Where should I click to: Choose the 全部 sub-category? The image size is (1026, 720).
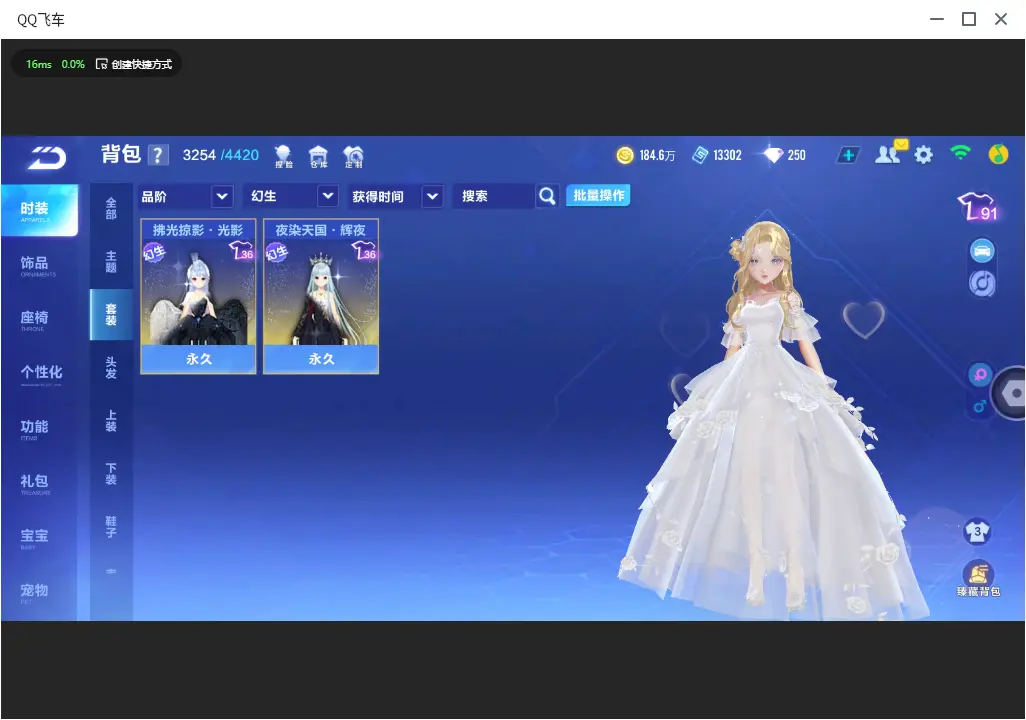pyautogui.click(x=111, y=209)
